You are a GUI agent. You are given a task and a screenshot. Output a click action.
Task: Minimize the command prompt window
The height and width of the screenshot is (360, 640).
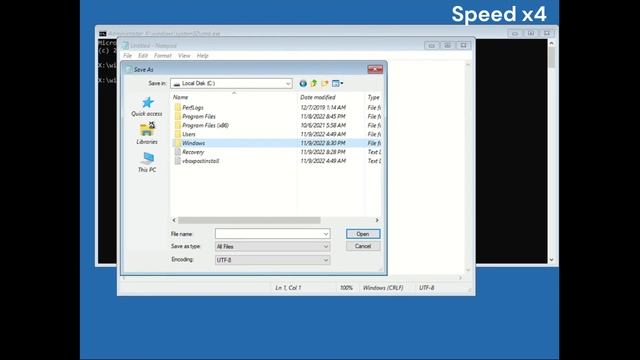(x=515, y=33)
